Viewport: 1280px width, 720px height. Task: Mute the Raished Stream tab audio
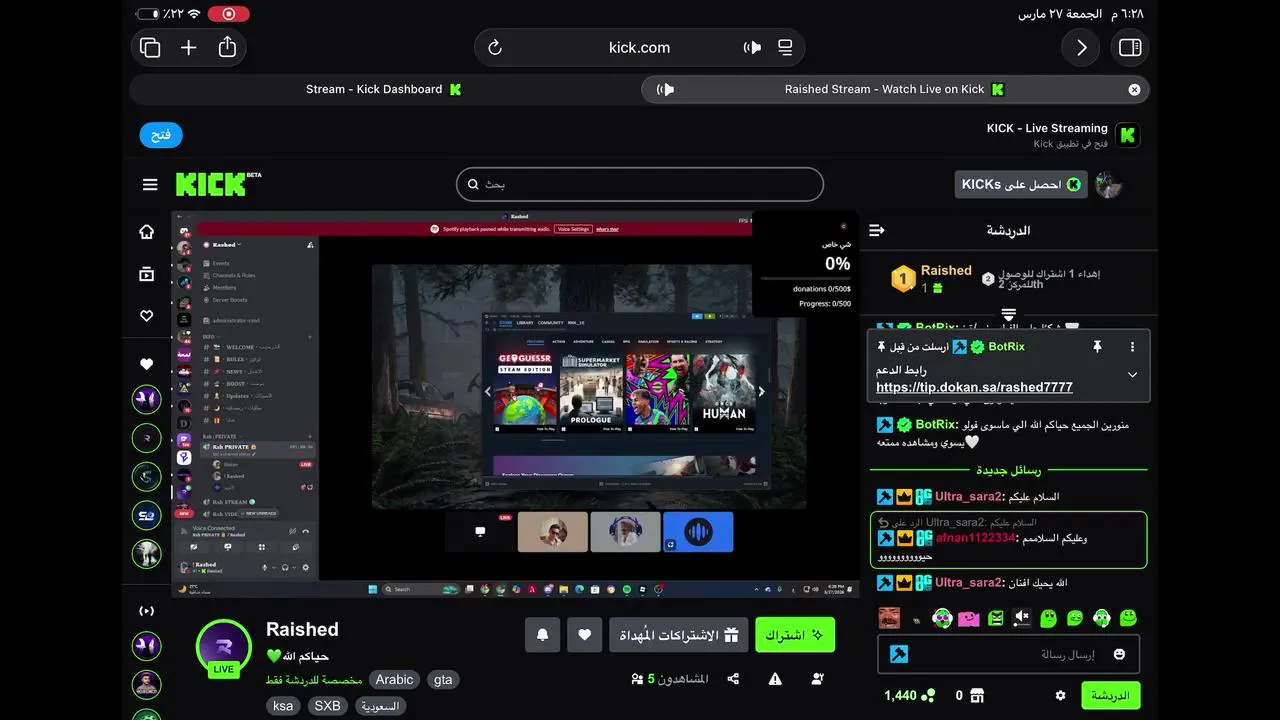point(665,89)
